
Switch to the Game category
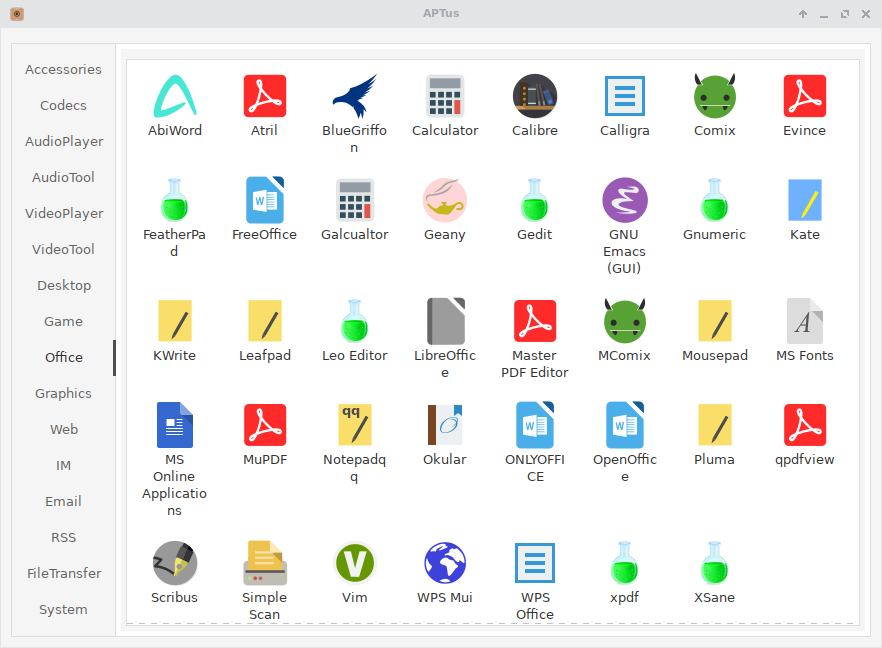coord(64,321)
